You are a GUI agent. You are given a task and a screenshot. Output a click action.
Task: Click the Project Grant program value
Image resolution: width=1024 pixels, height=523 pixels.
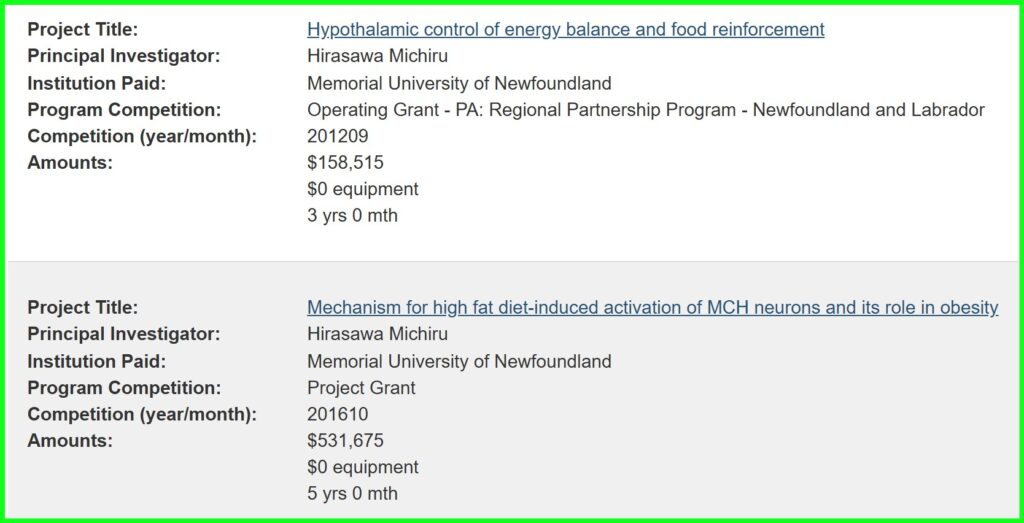[x=361, y=388]
